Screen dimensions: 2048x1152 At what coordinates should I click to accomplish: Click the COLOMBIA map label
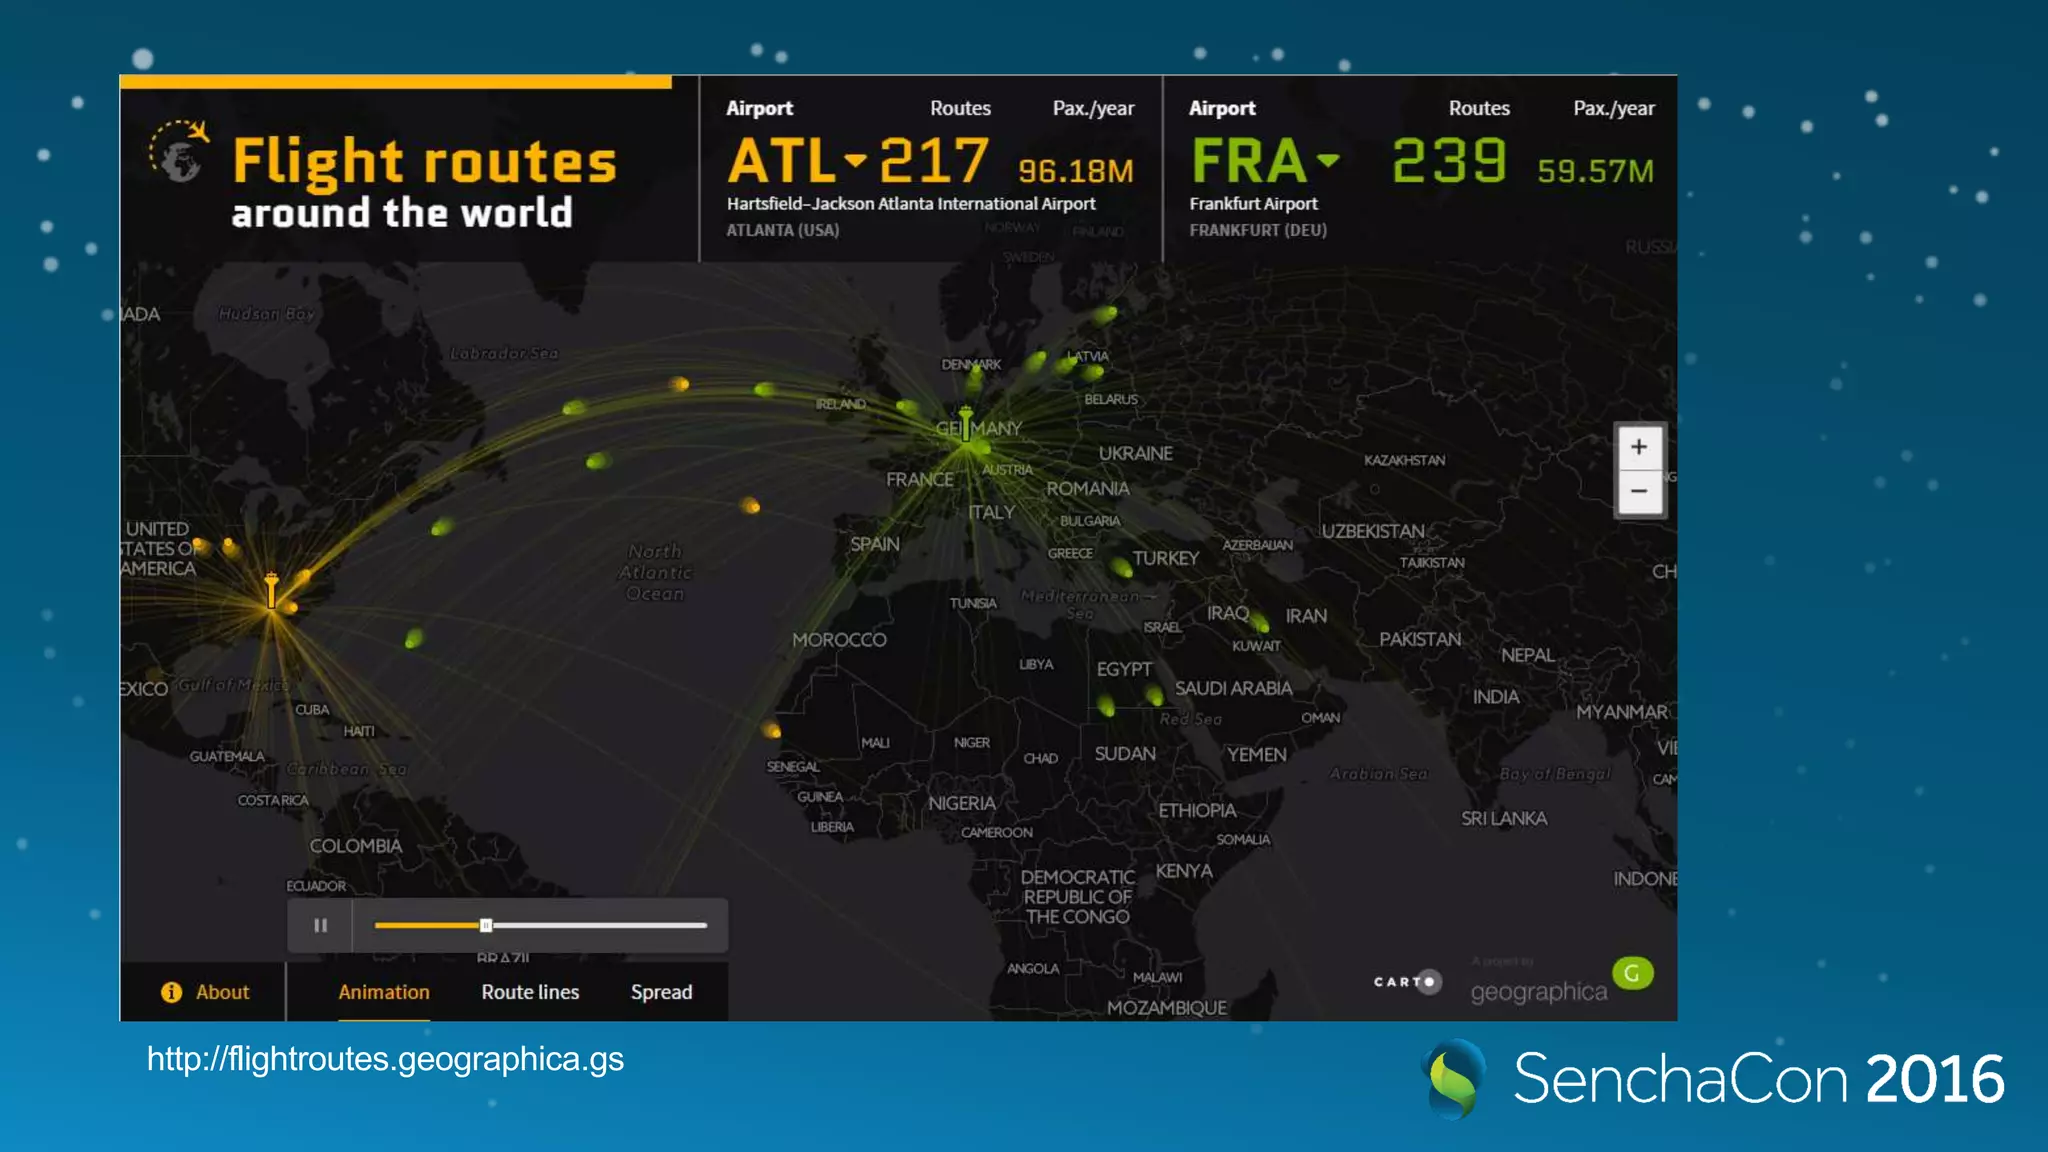[355, 846]
